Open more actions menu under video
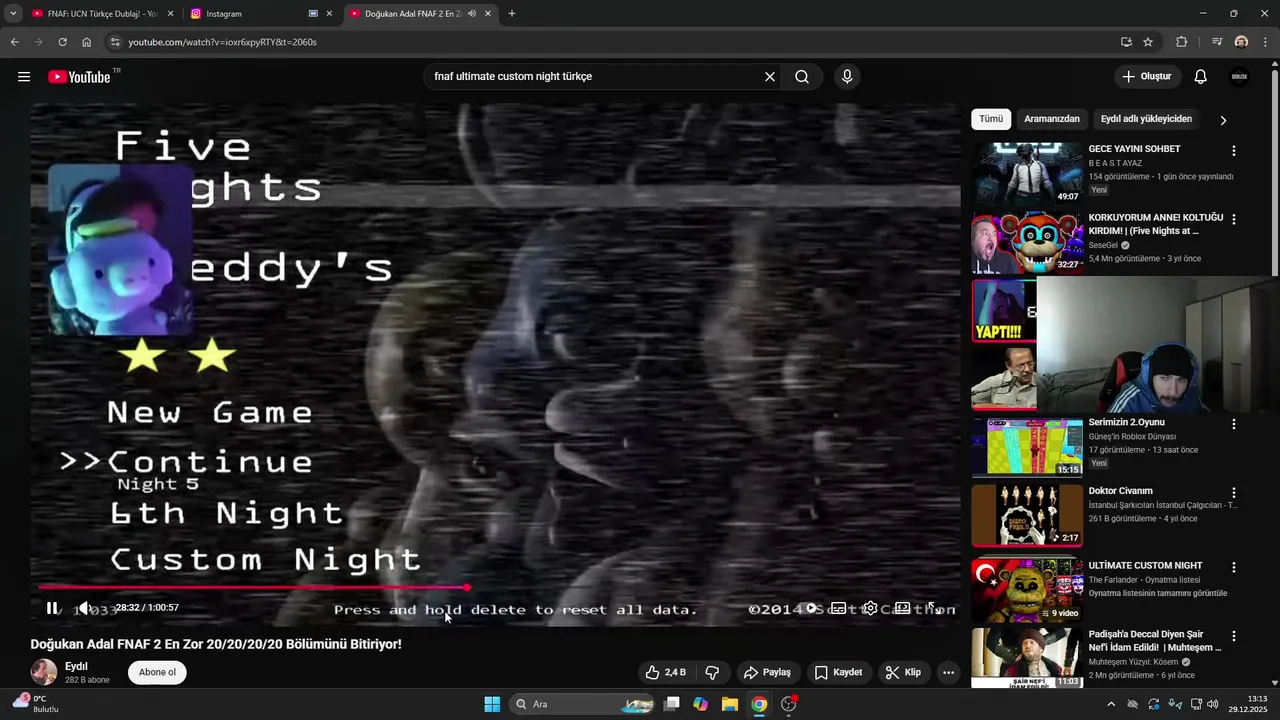The height and width of the screenshot is (720, 1280). point(948,673)
